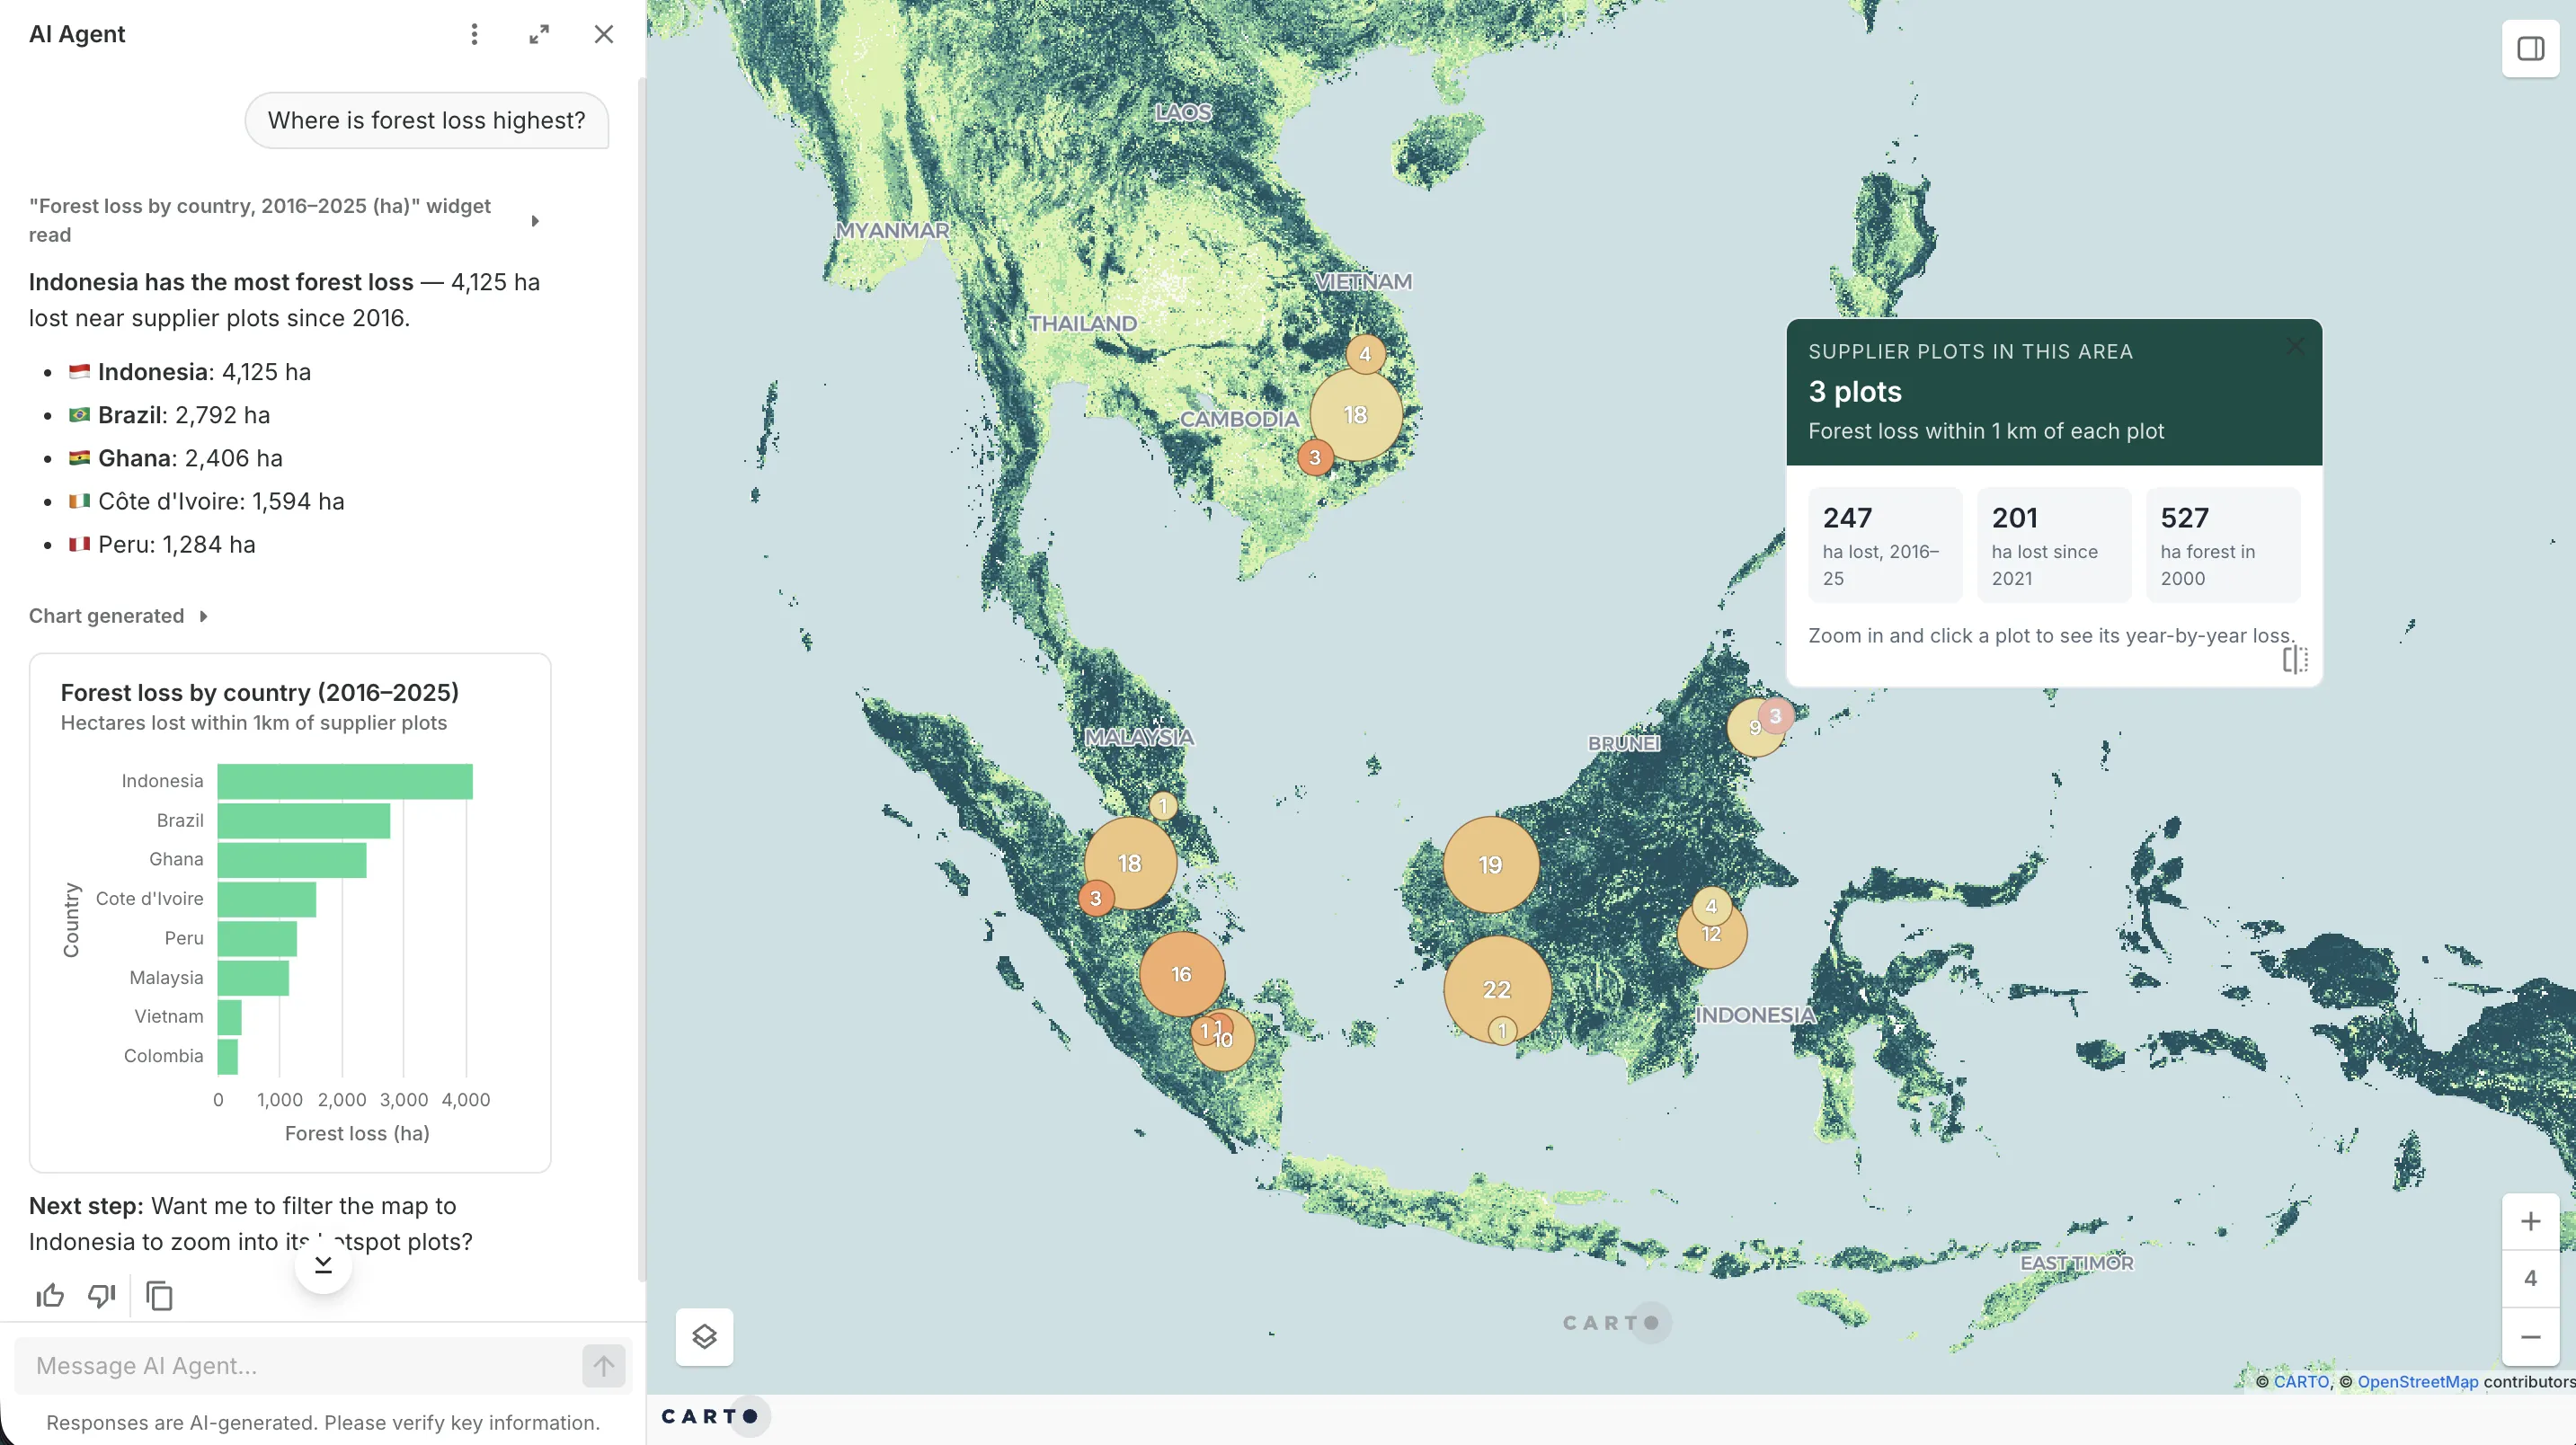Click the Brazil bar in the chart
Viewport: 2576px width, 1445px height.
coord(304,821)
